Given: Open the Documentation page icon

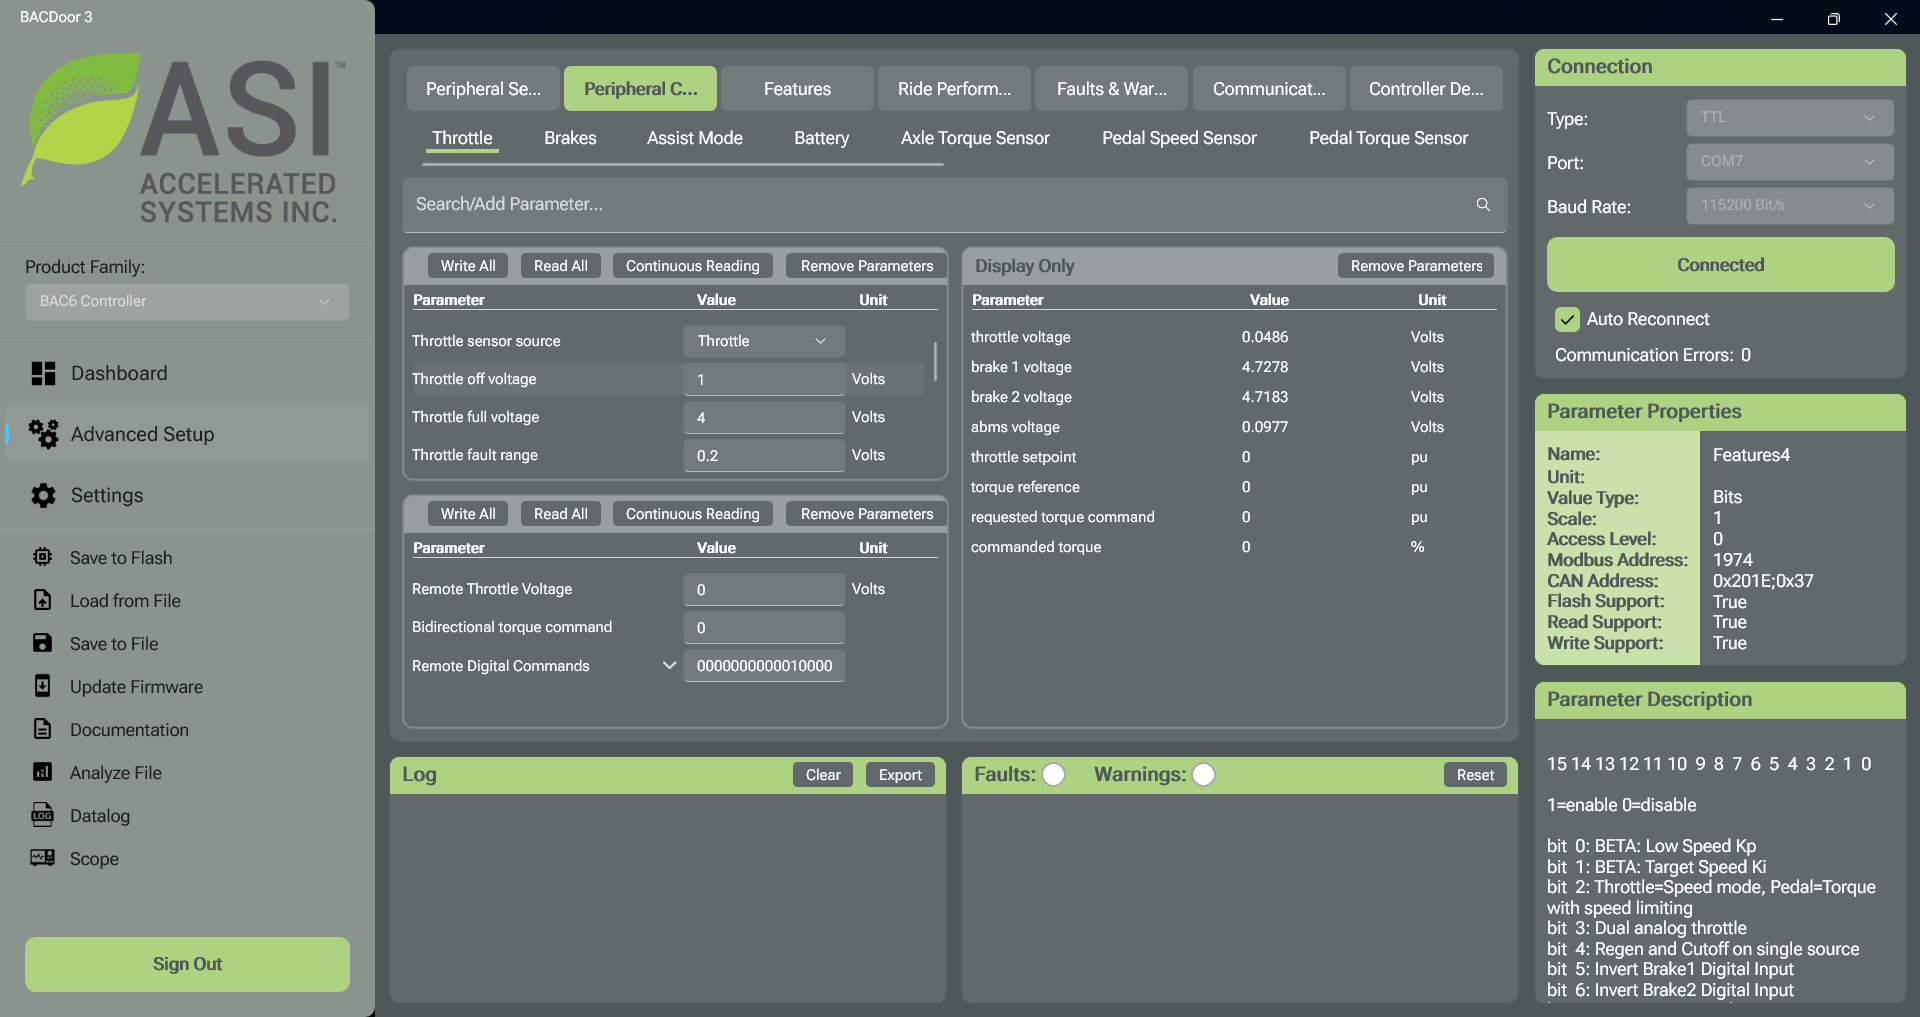Looking at the screenshot, I should [42, 729].
